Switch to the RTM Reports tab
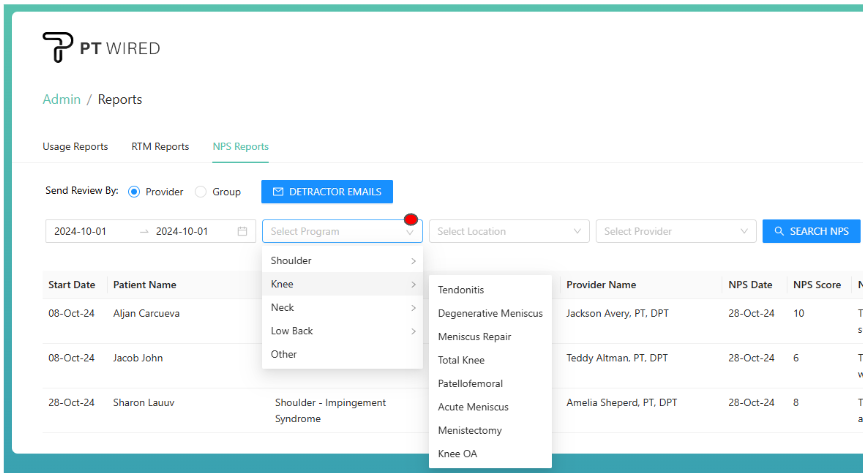Image resolution: width=863 pixels, height=473 pixels. click(x=160, y=146)
